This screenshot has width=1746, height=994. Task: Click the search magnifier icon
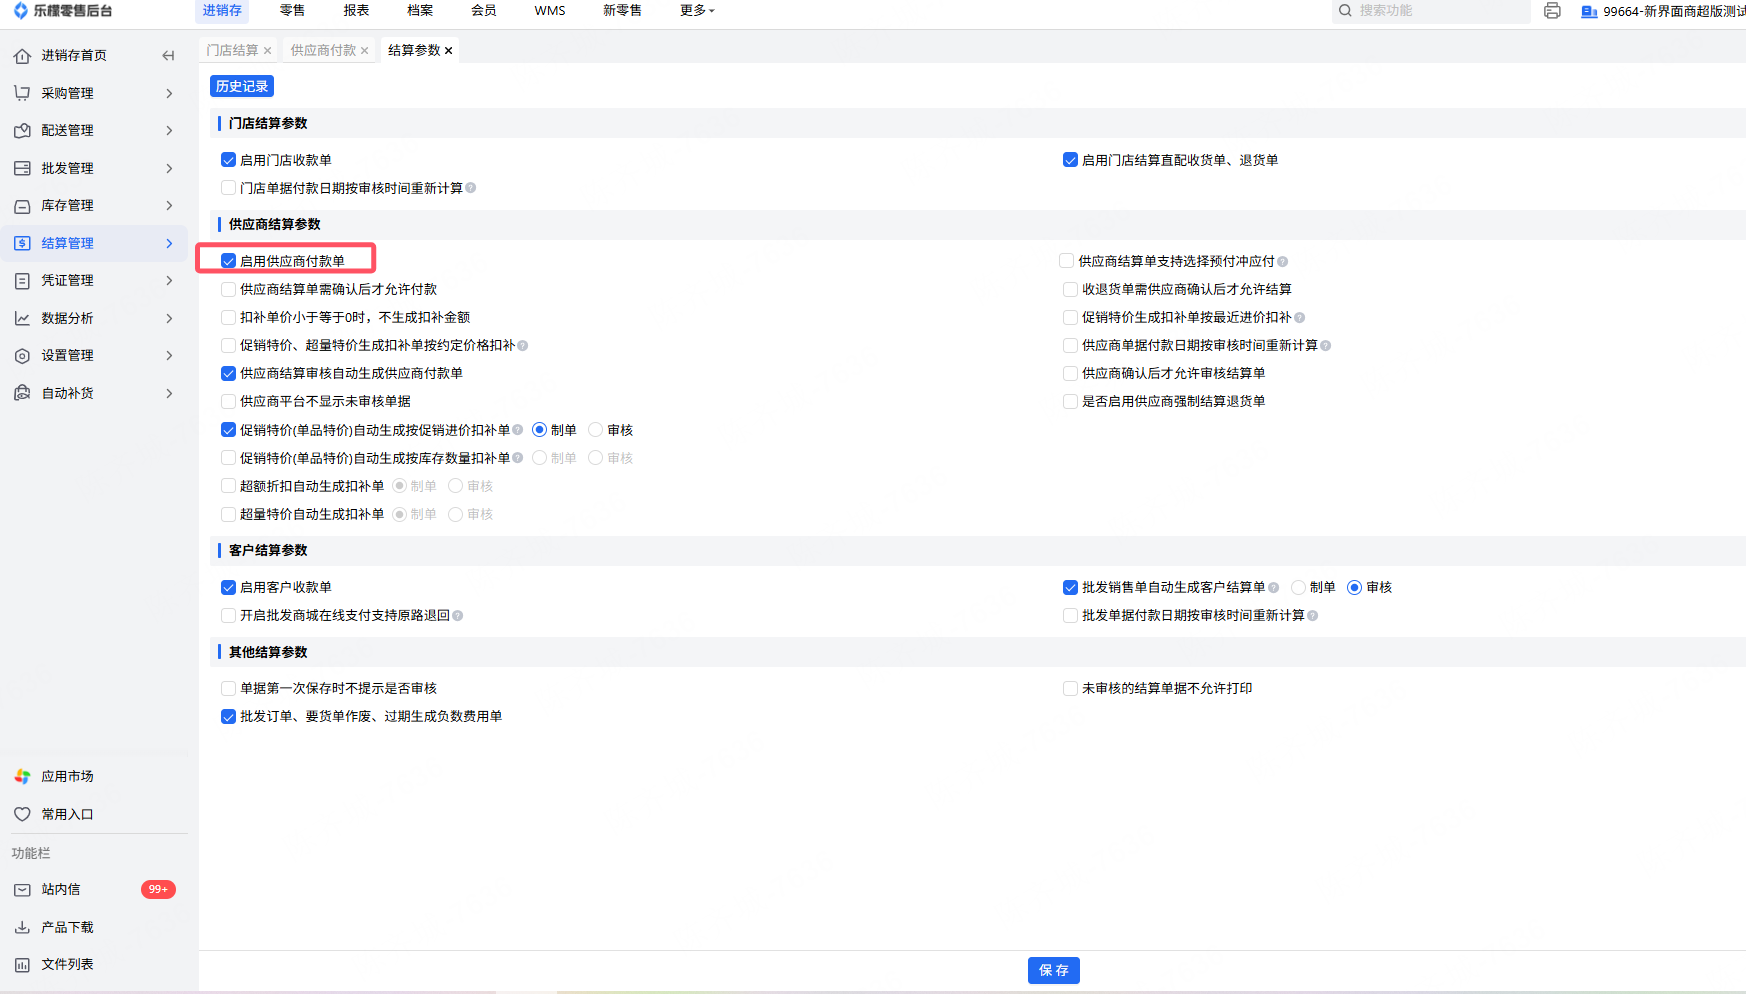(x=1346, y=11)
